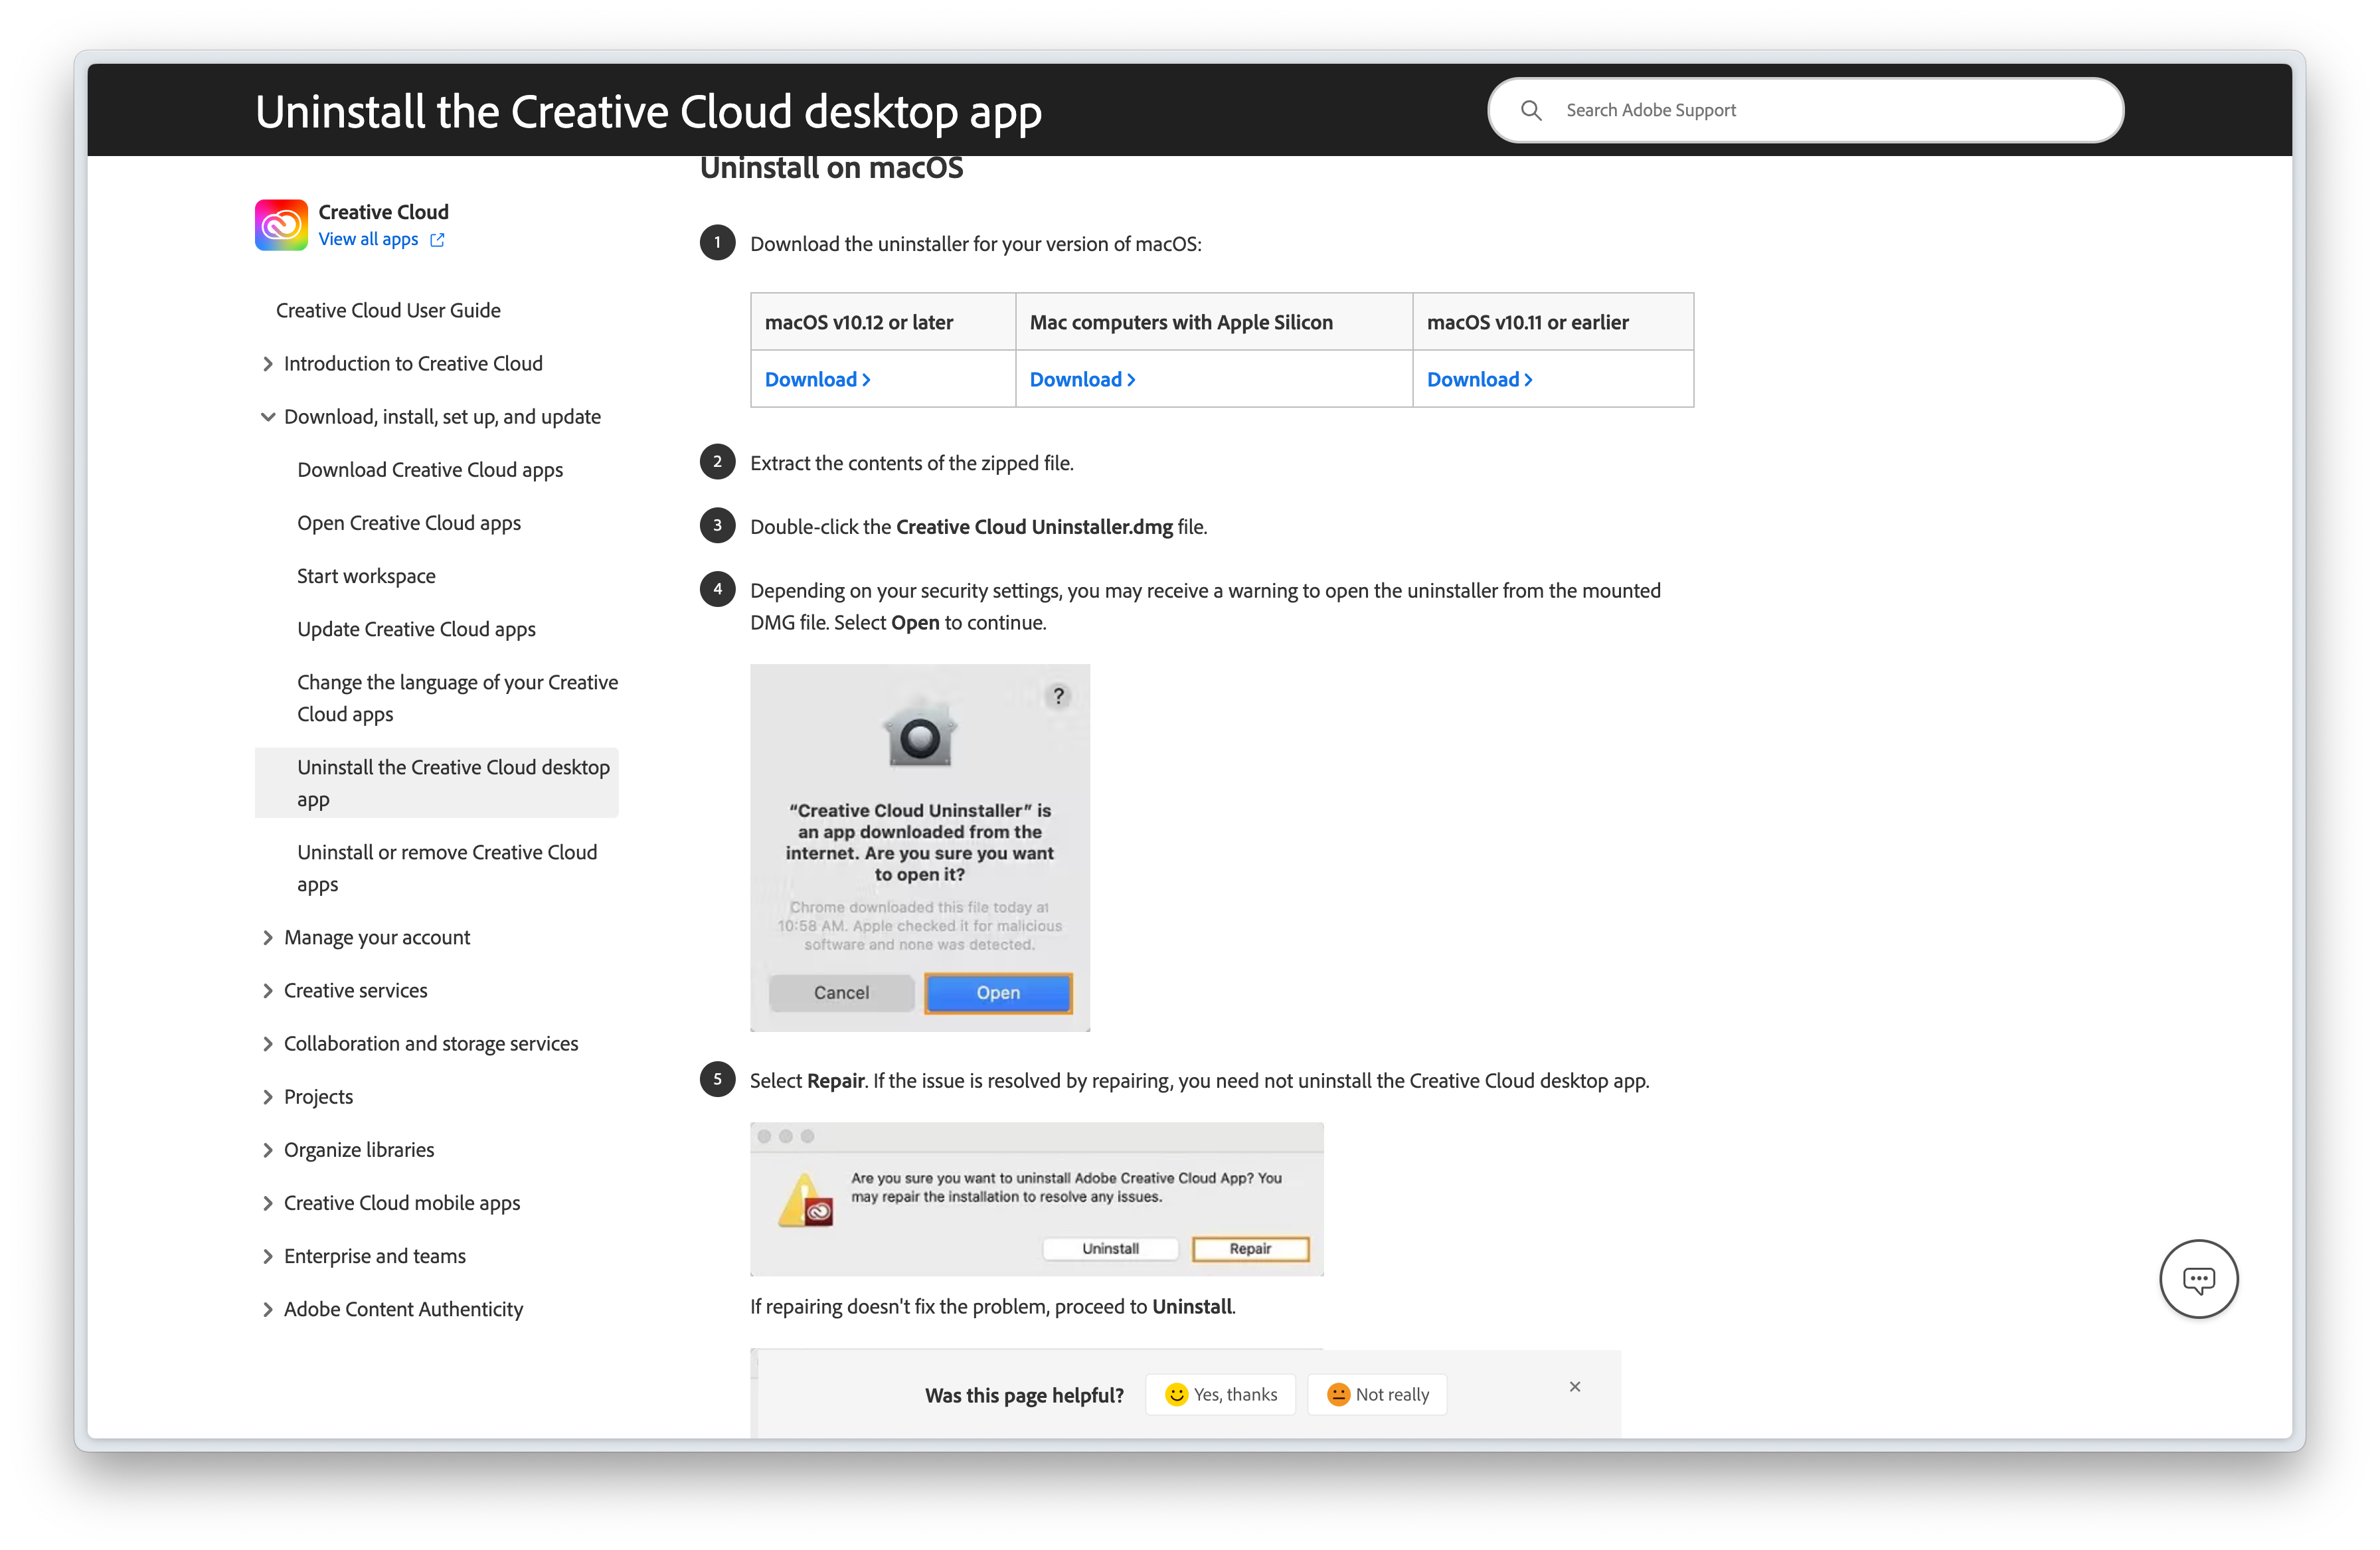Open Creative Cloud User Guide
Viewport: 2380px width, 1550px height.
(388, 310)
